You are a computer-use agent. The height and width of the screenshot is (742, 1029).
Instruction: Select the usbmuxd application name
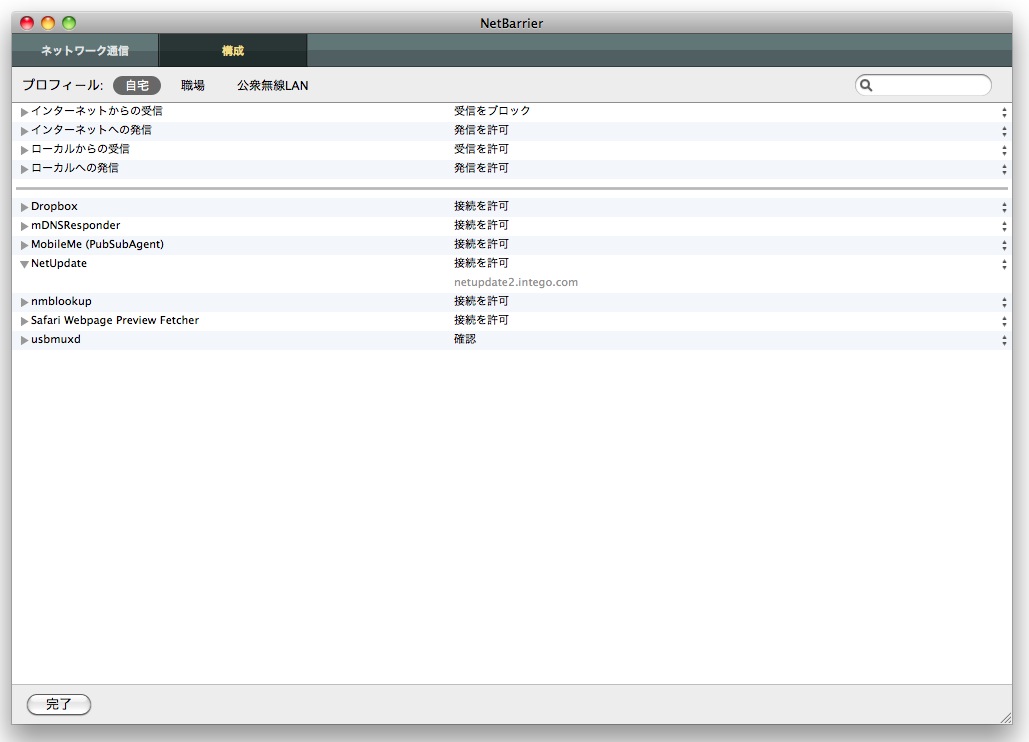pos(56,339)
